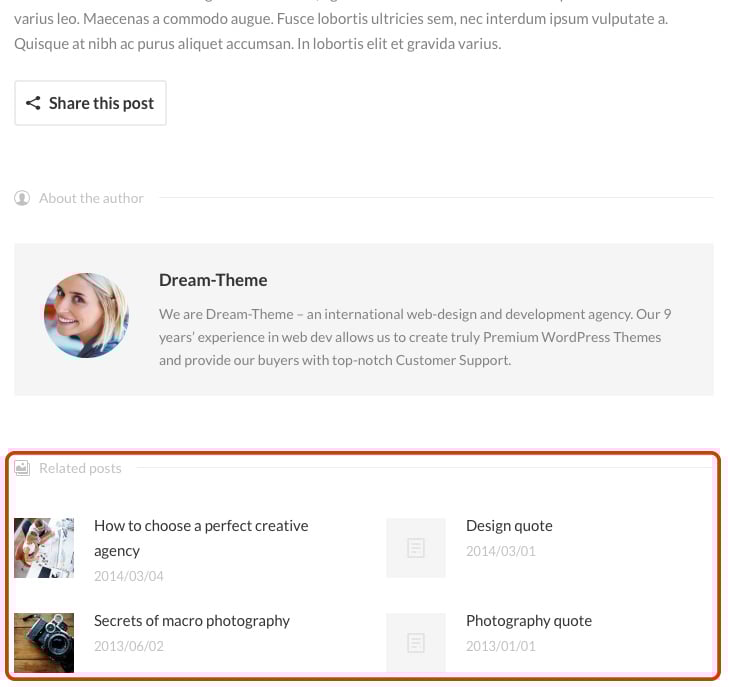This screenshot has width=729, height=687.
Task: Open the Photography quote post link
Action: point(529,621)
